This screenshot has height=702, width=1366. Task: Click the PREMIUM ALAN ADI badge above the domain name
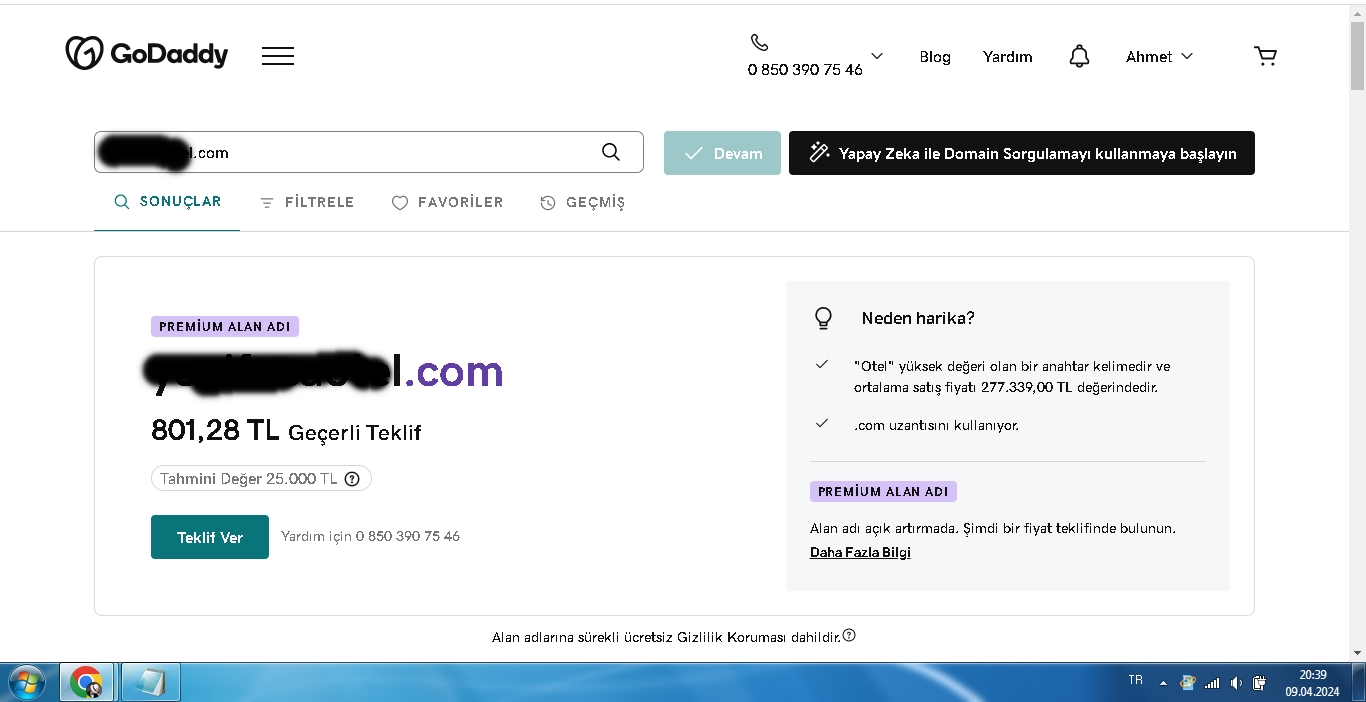point(225,326)
